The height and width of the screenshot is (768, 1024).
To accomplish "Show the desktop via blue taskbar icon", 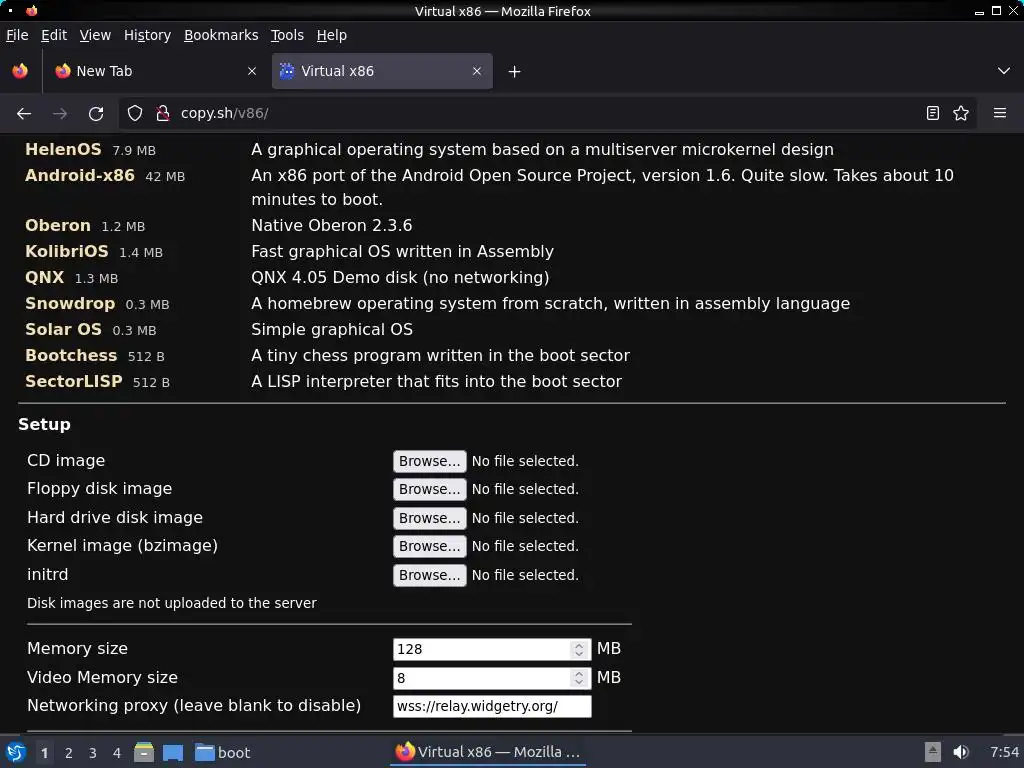I will coord(172,752).
